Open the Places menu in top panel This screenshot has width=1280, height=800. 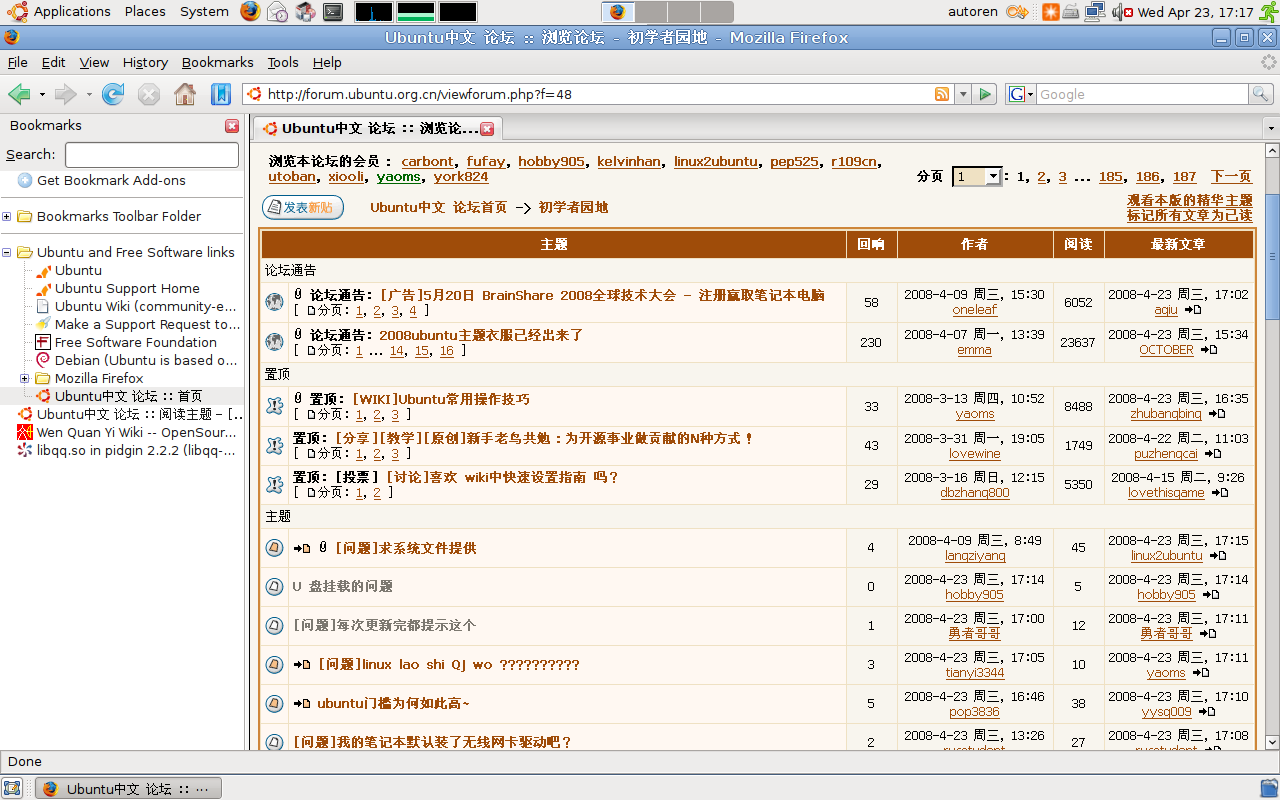[145, 12]
